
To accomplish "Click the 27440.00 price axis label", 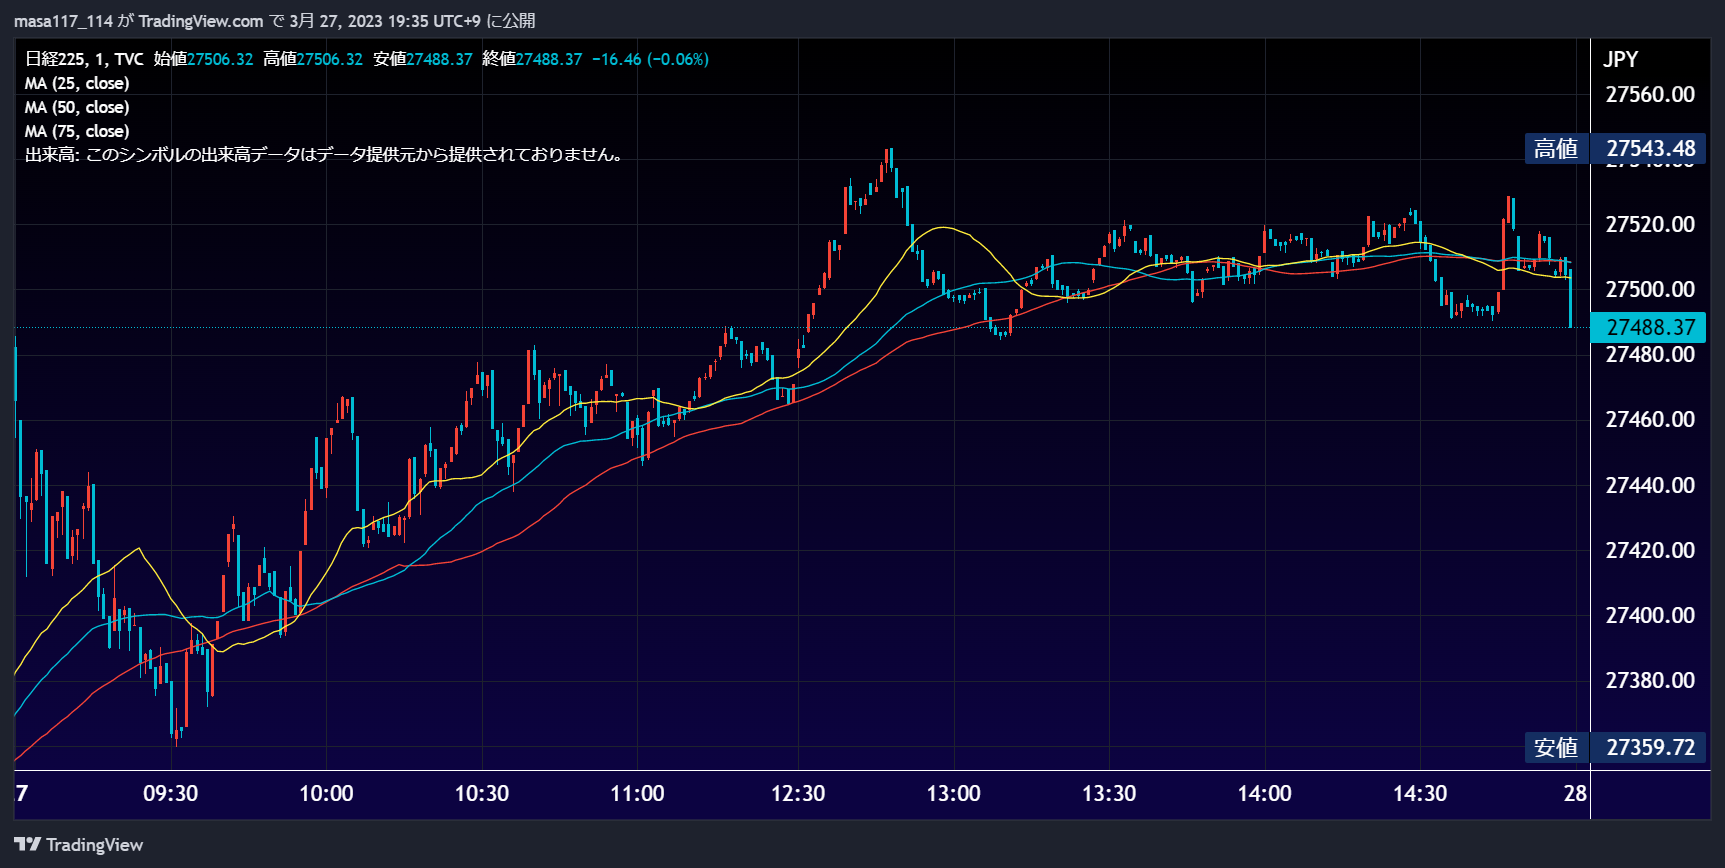I will [x=1650, y=485].
